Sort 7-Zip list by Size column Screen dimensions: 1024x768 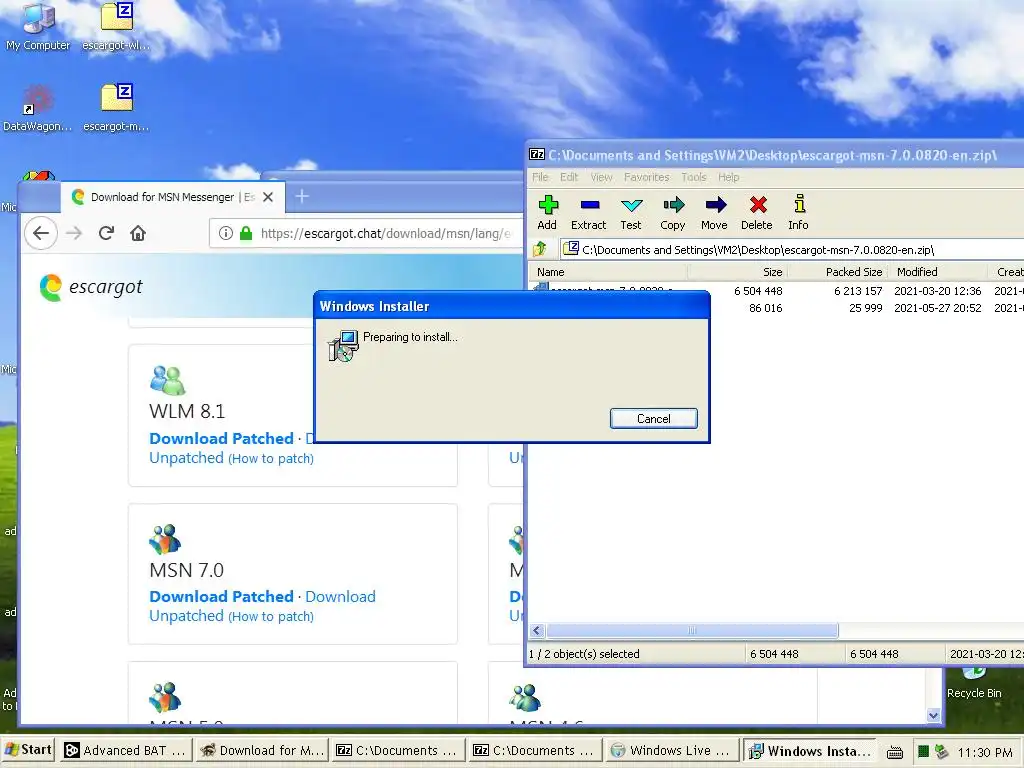point(737,272)
